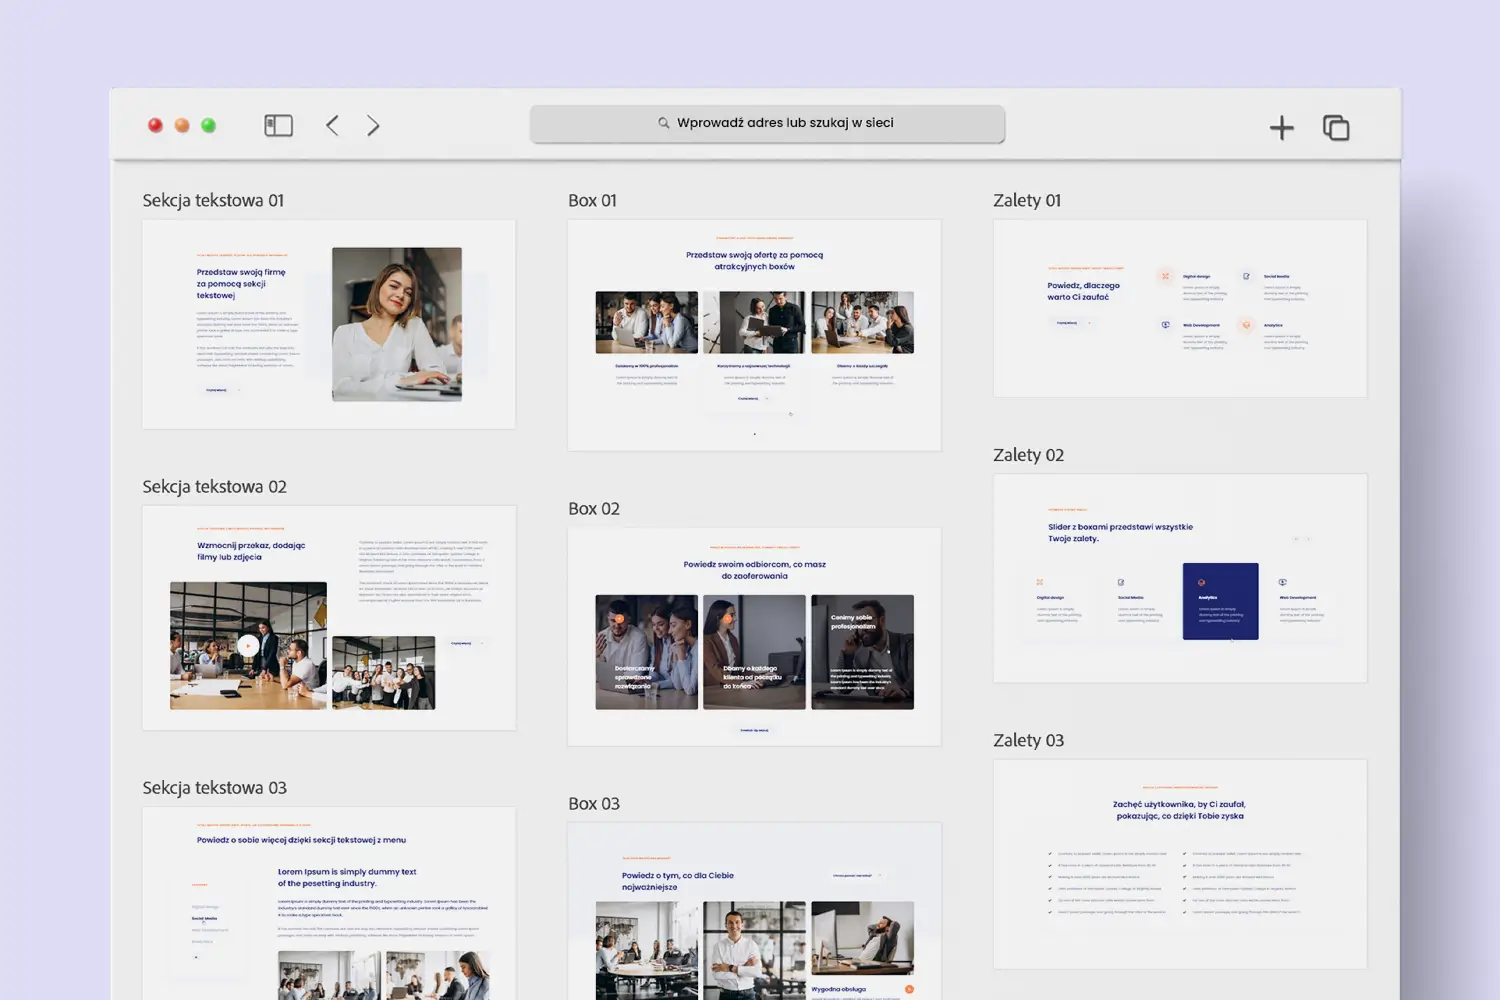Click the orange minimize window dot
The width and height of the screenshot is (1500, 1000).
pos(182,125)
